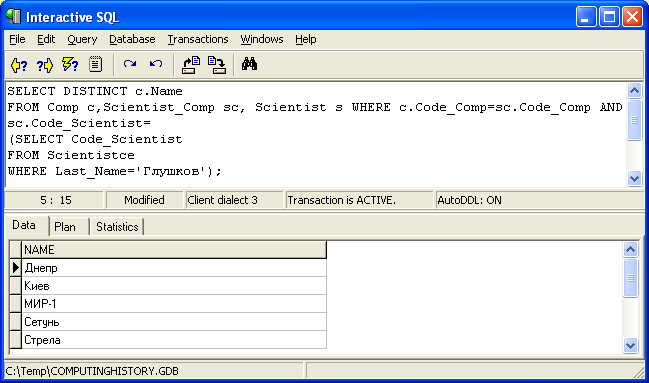The width and height of the screenshot is (649, 383).
Task: Open the Transactions menu
Action: 198,39
